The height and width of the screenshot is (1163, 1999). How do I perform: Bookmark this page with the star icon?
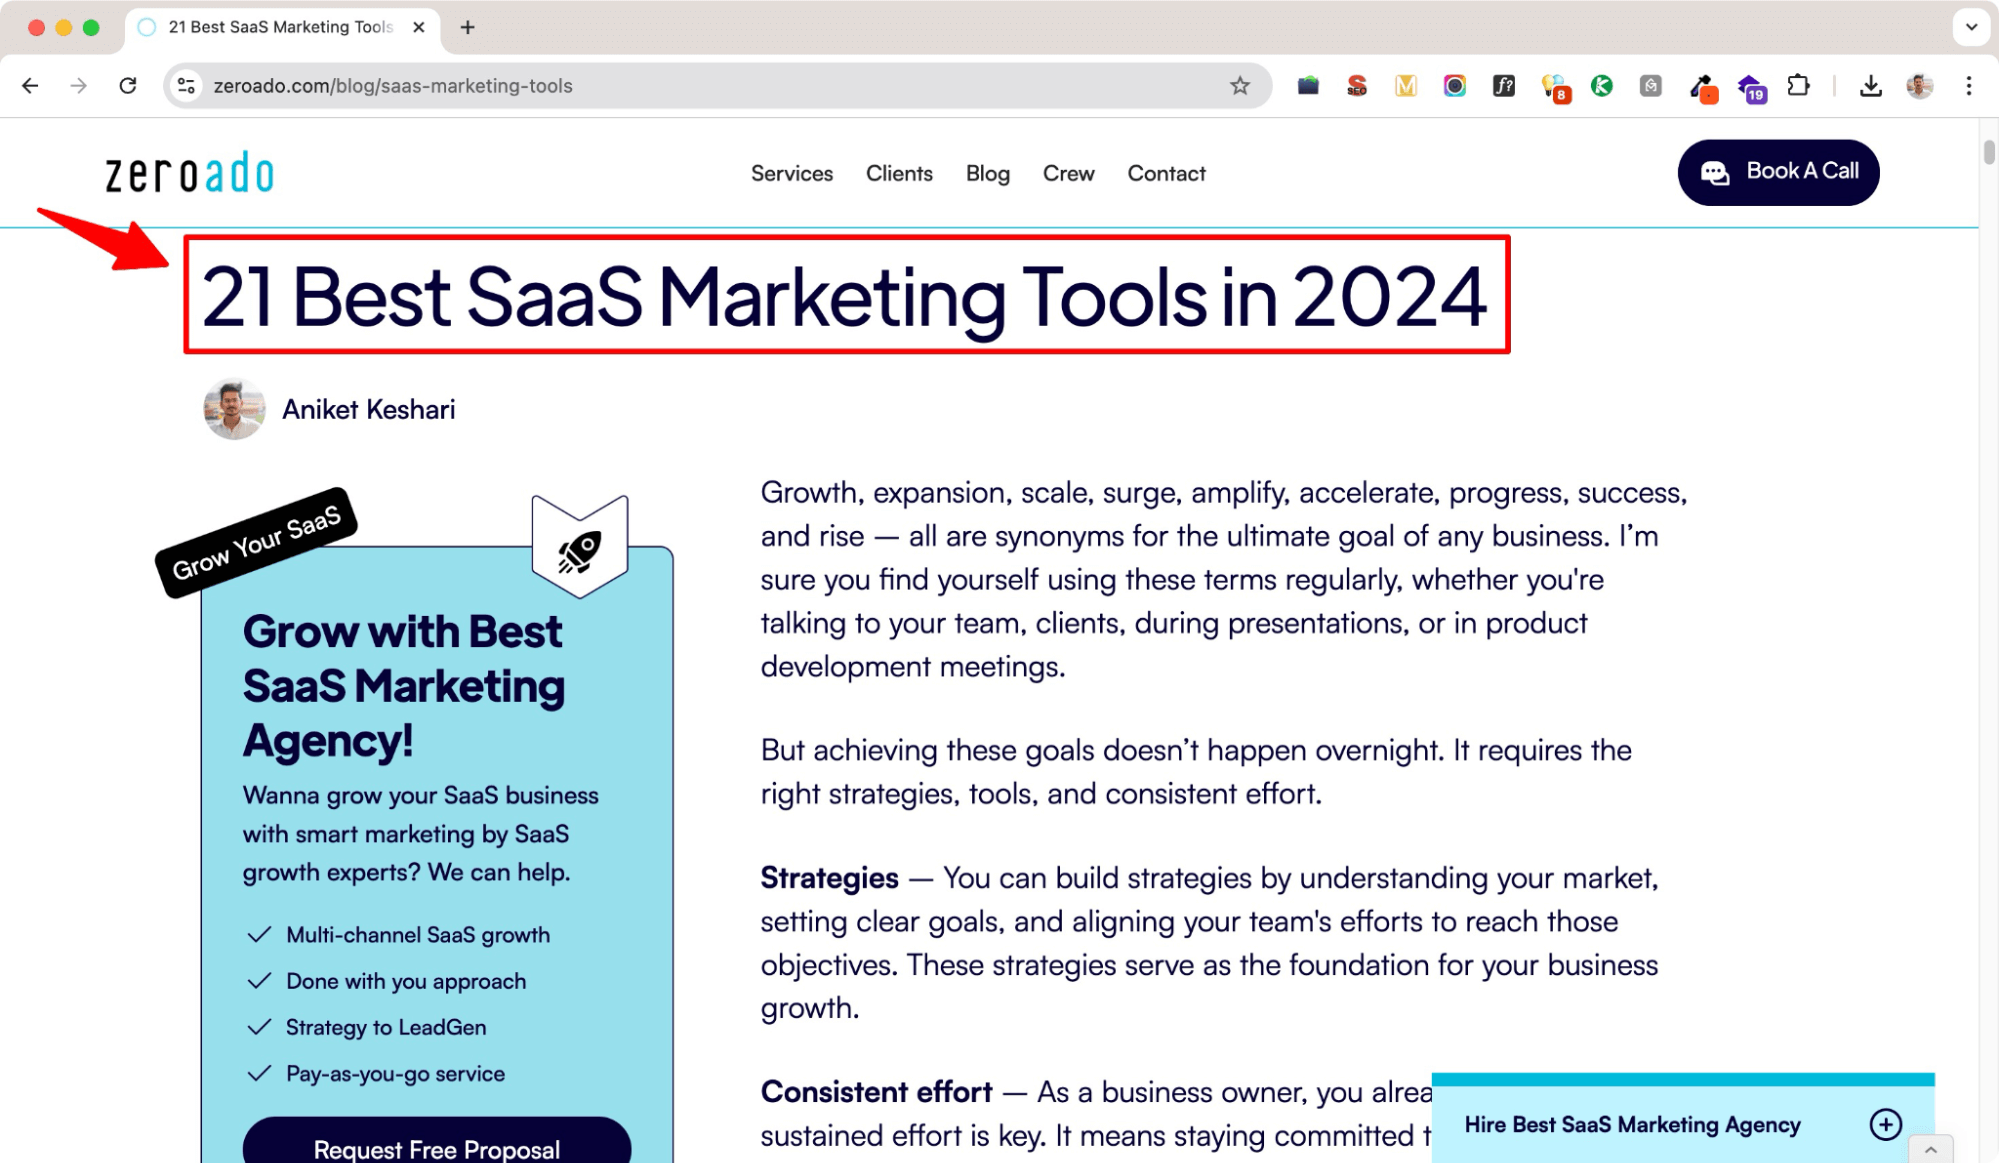1240,86
